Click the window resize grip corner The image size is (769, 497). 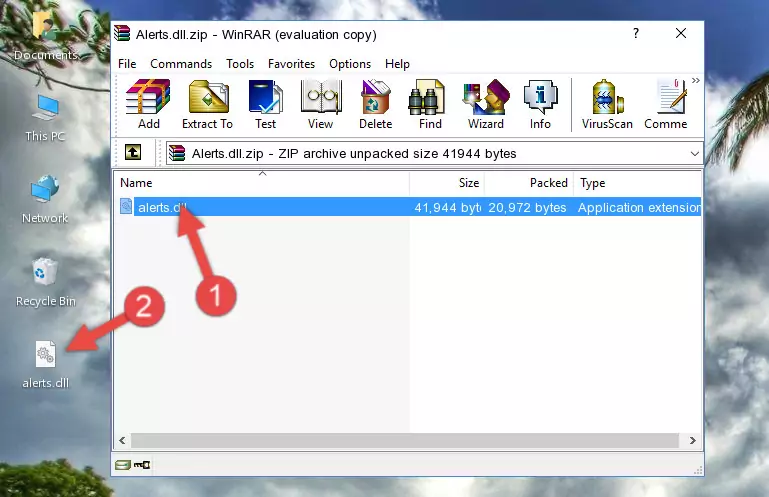click(698, 471)
